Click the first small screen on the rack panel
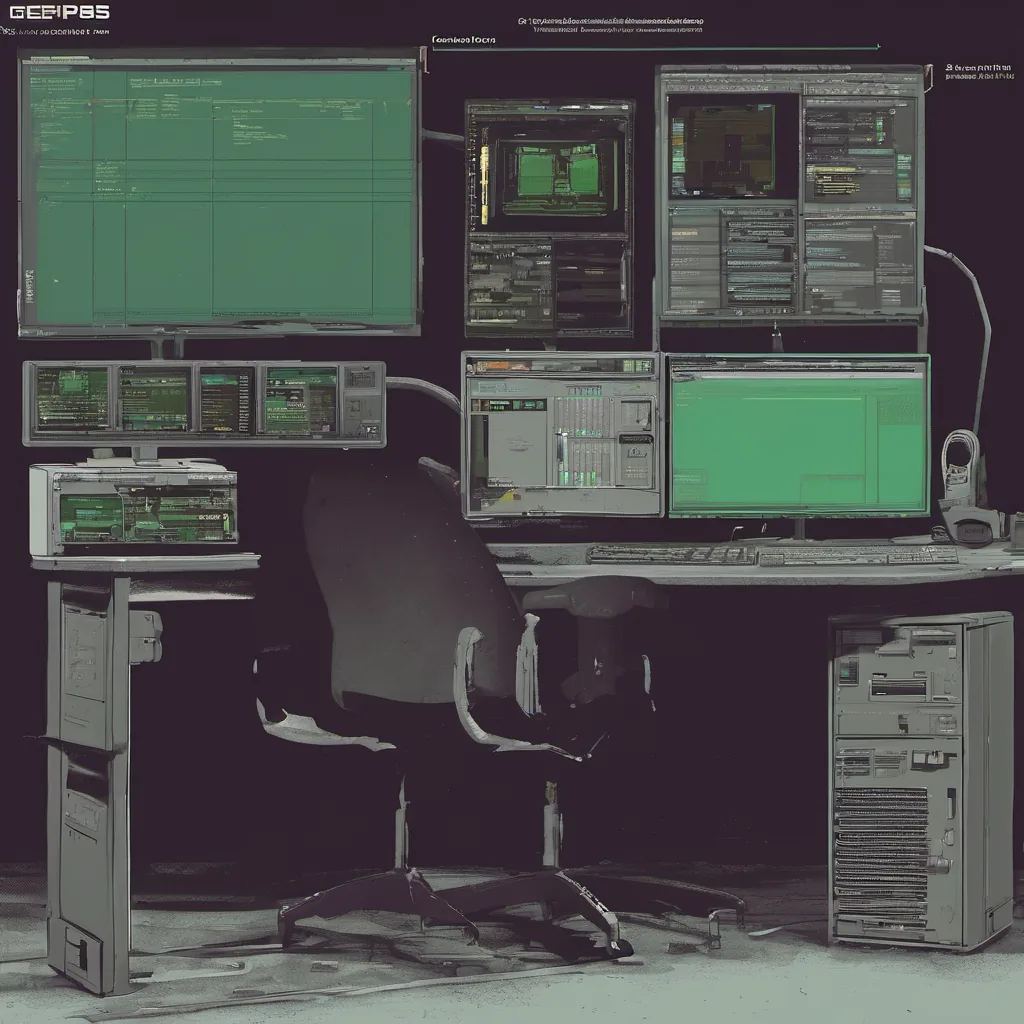Screen dimensions: 1024x1024 [72, 399]
